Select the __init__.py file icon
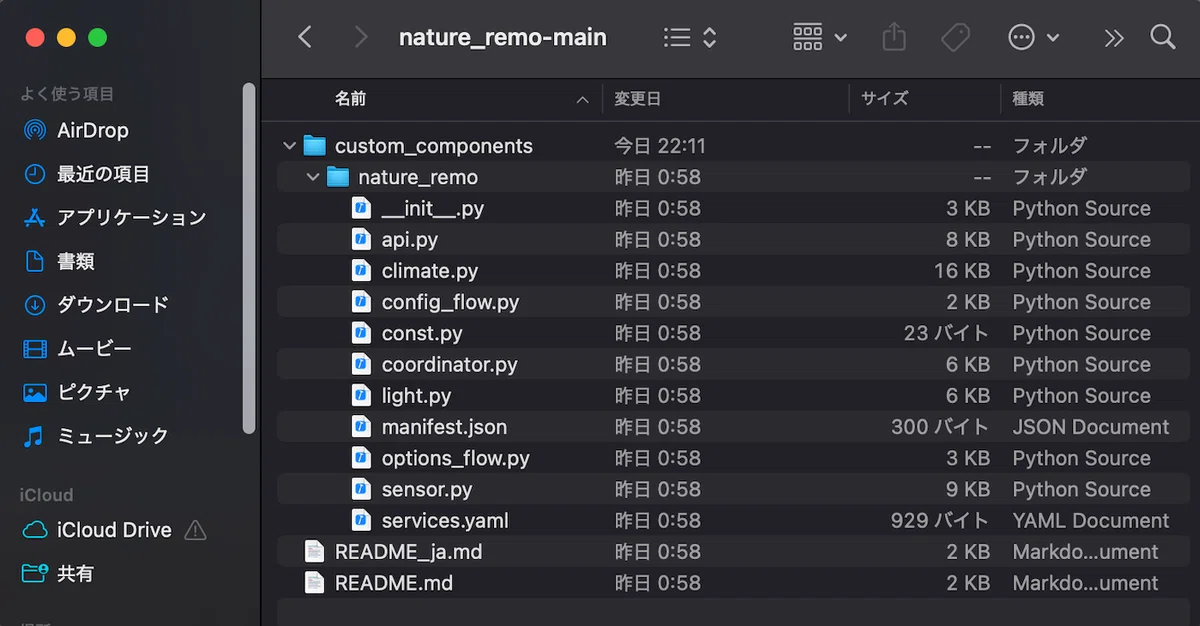1200x626 pixels. click(x=362, y=208)
